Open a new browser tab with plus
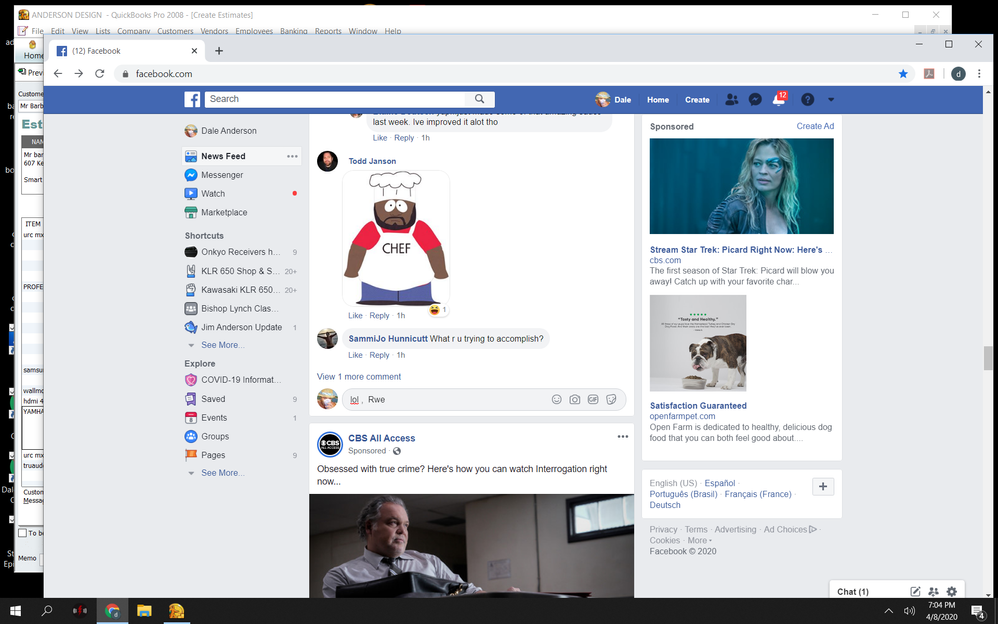Viewport: 998px width, 624px height. click(x=218, y=51)
